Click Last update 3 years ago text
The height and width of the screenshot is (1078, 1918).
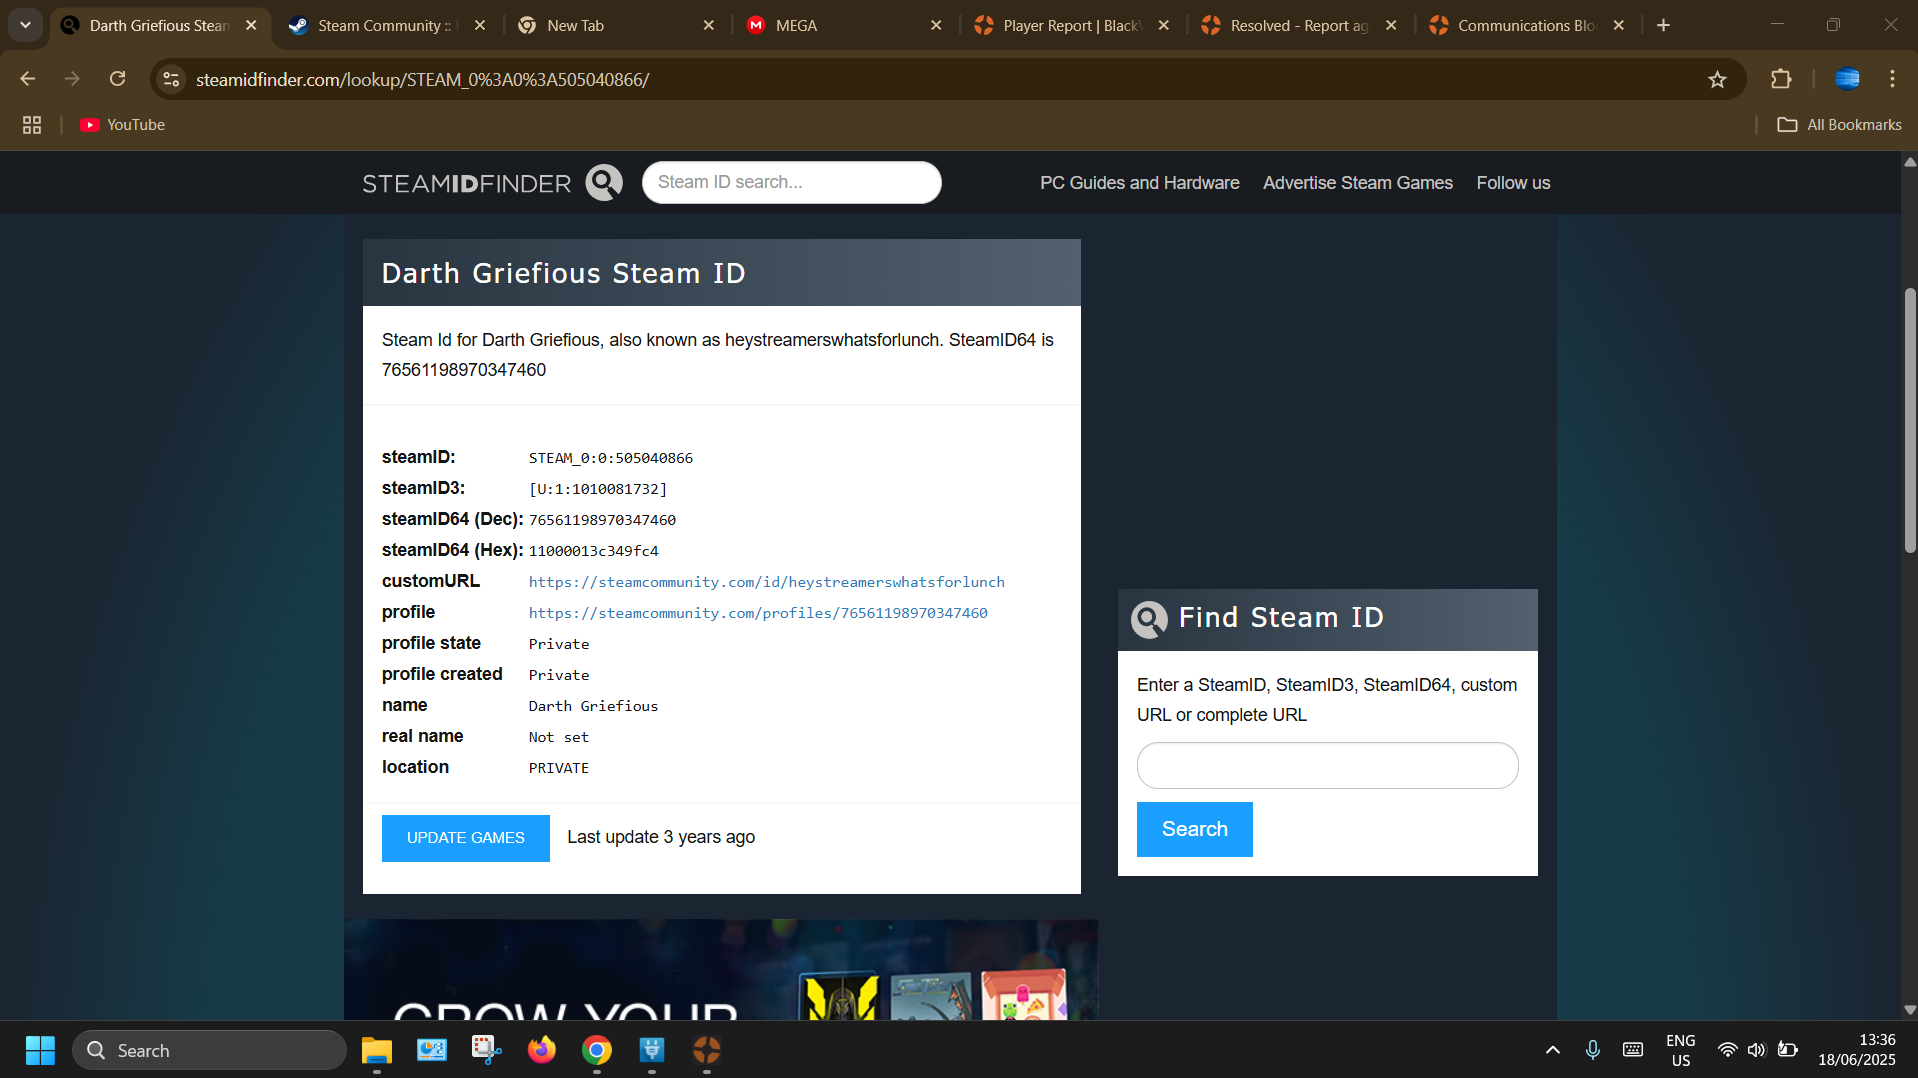click(661, 837)
